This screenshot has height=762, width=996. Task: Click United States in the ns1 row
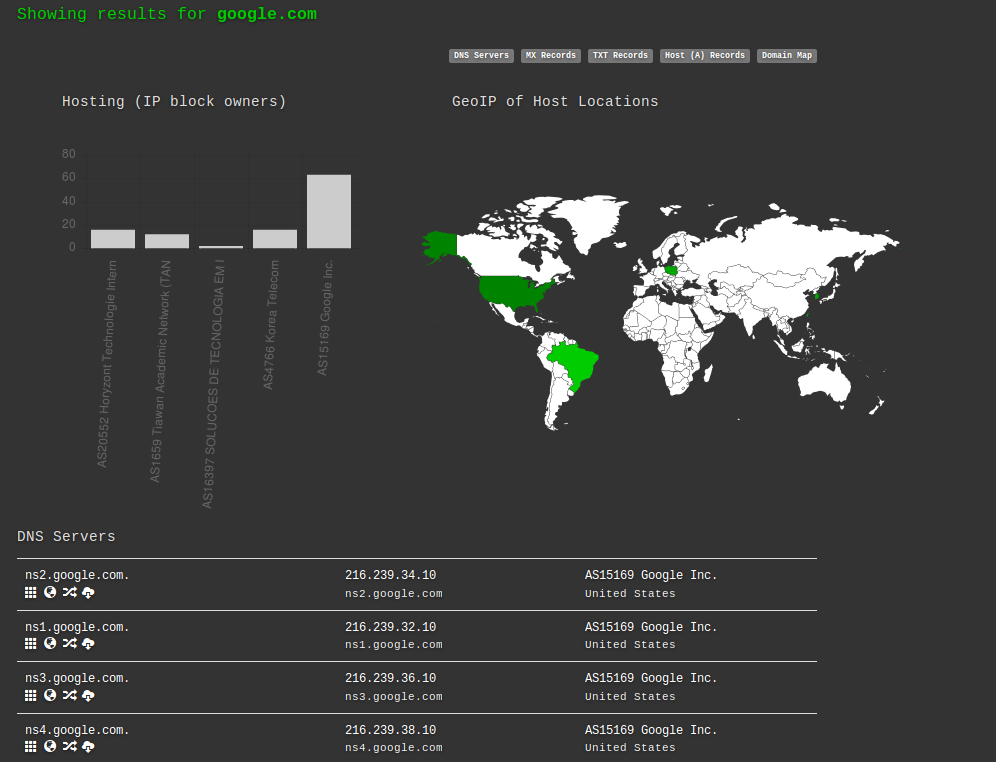(x=630, y=645)
